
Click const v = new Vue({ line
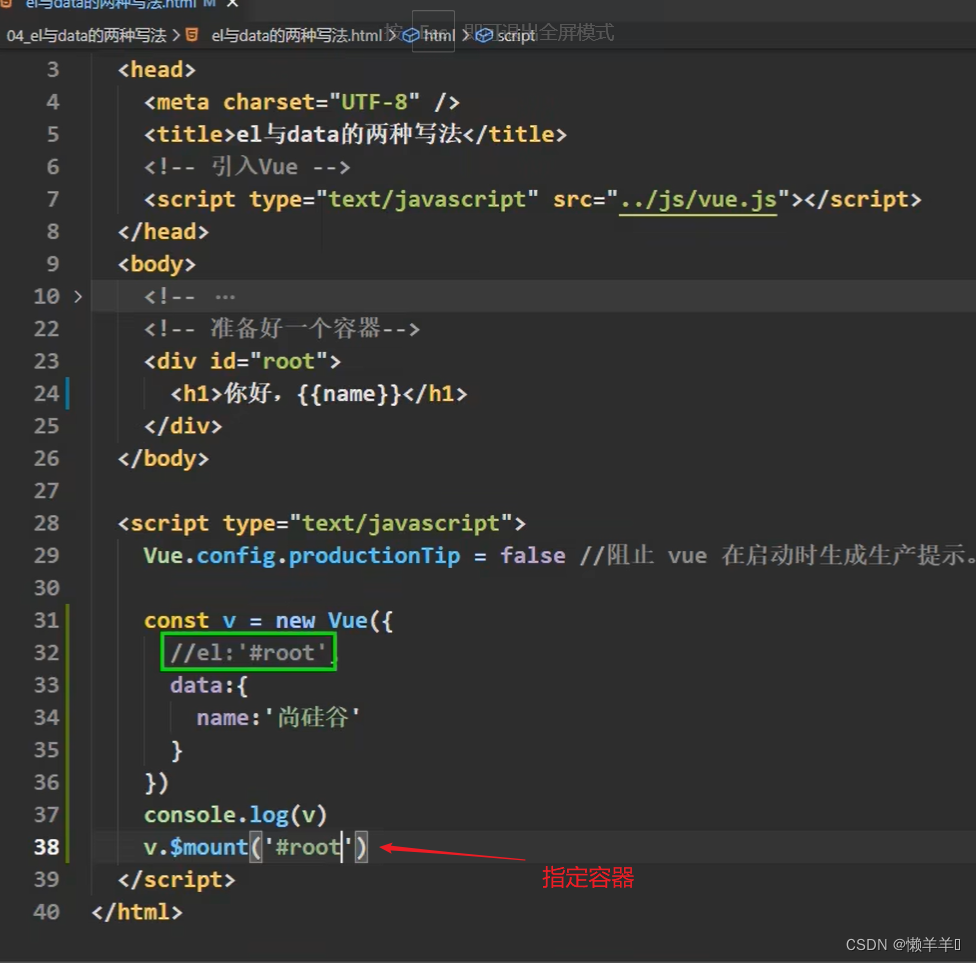click(268, 621)
